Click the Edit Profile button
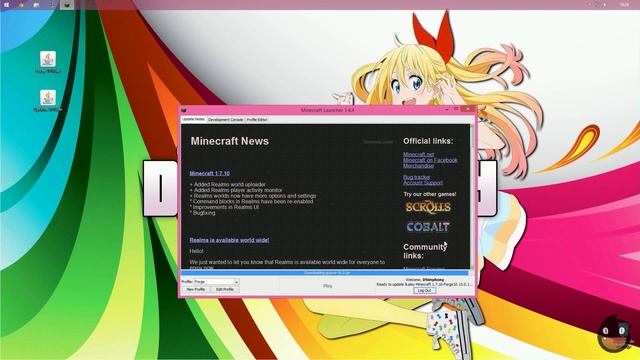This screenshot has width=640, height=360. 224,289
